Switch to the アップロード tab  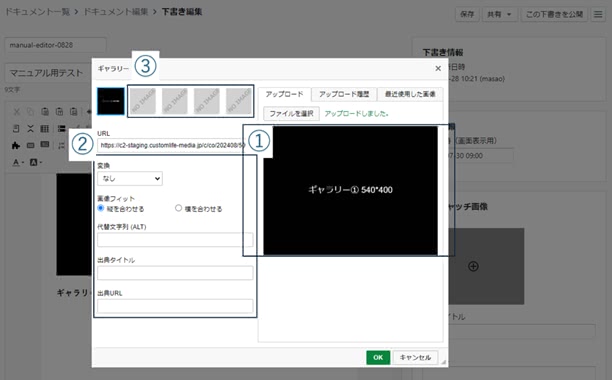285,94
